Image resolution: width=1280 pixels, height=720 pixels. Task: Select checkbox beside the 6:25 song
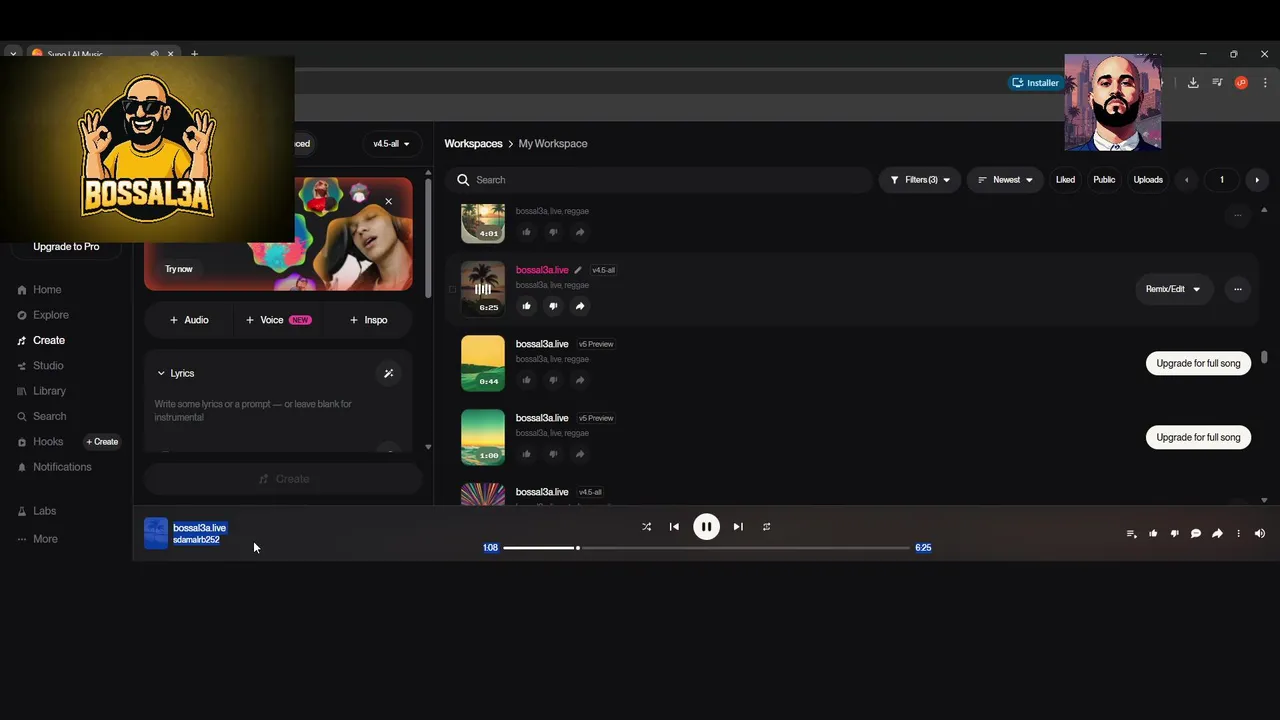[x=452, y=290]
